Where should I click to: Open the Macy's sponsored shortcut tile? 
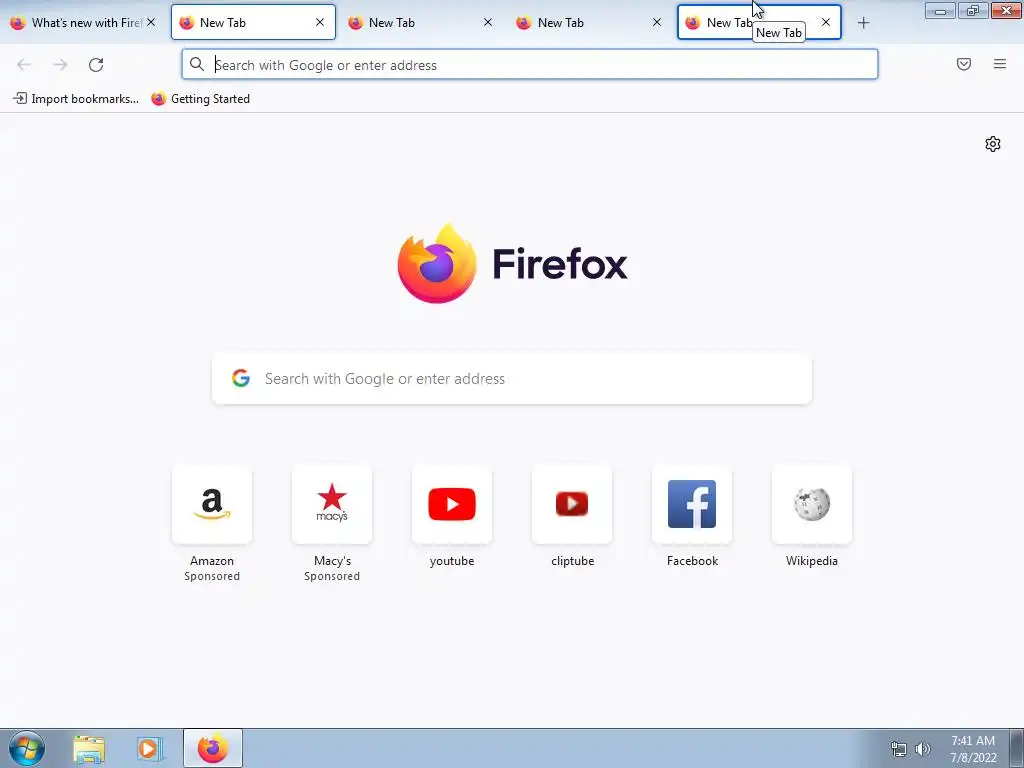pyautogui.click(x=332, y=504)
